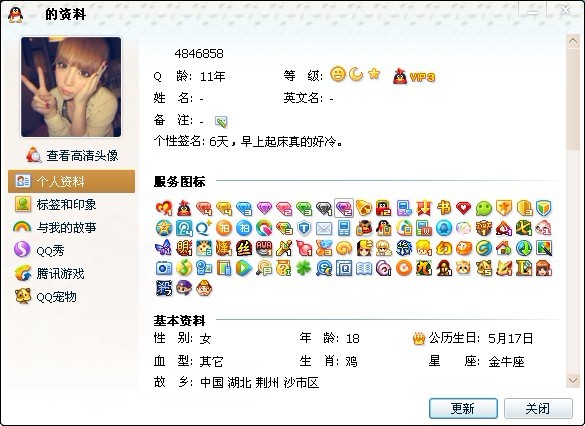
Task: Click the green four-leaf clover service icon
Action: 304,268
